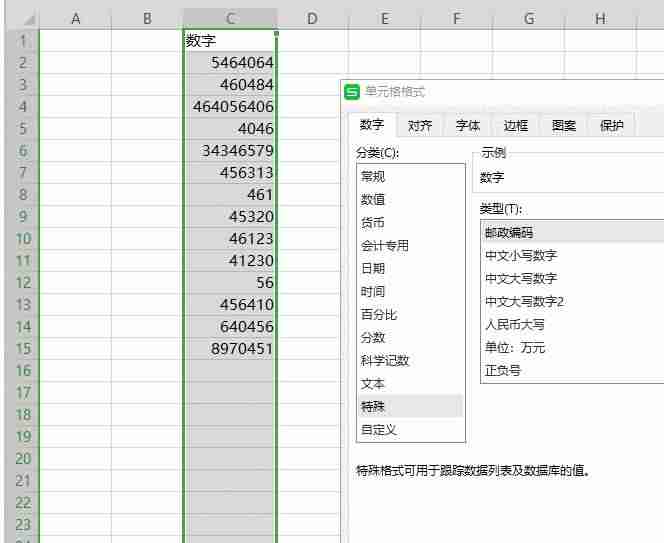Select column C header
664x543 pixels.
[230, 19]
